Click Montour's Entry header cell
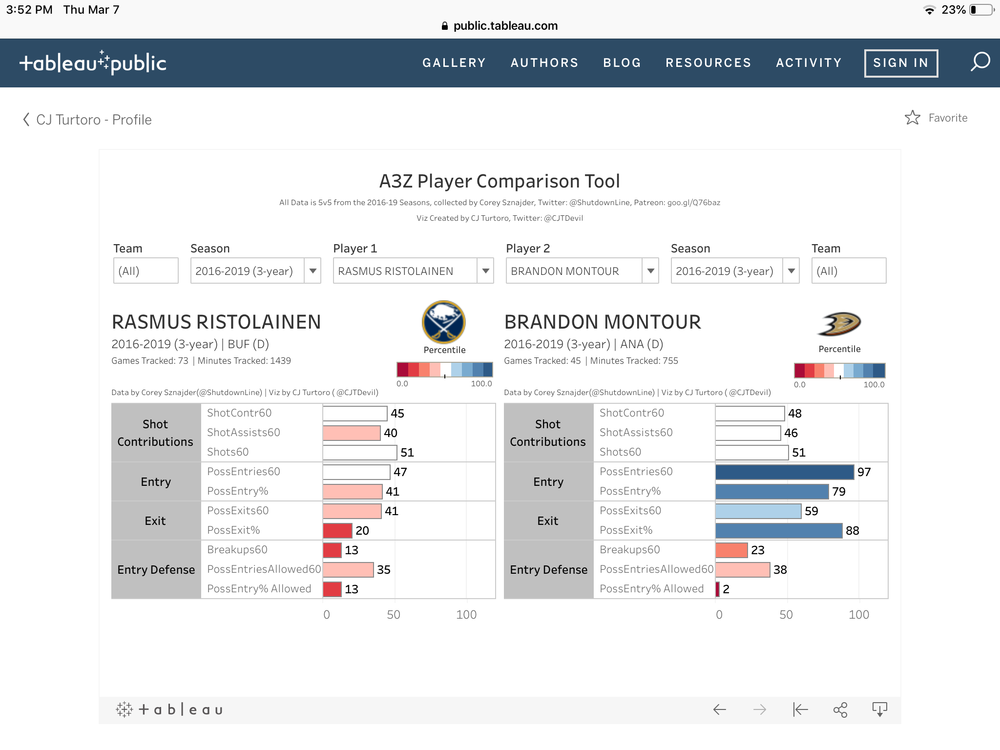 (x=548, y=482)
